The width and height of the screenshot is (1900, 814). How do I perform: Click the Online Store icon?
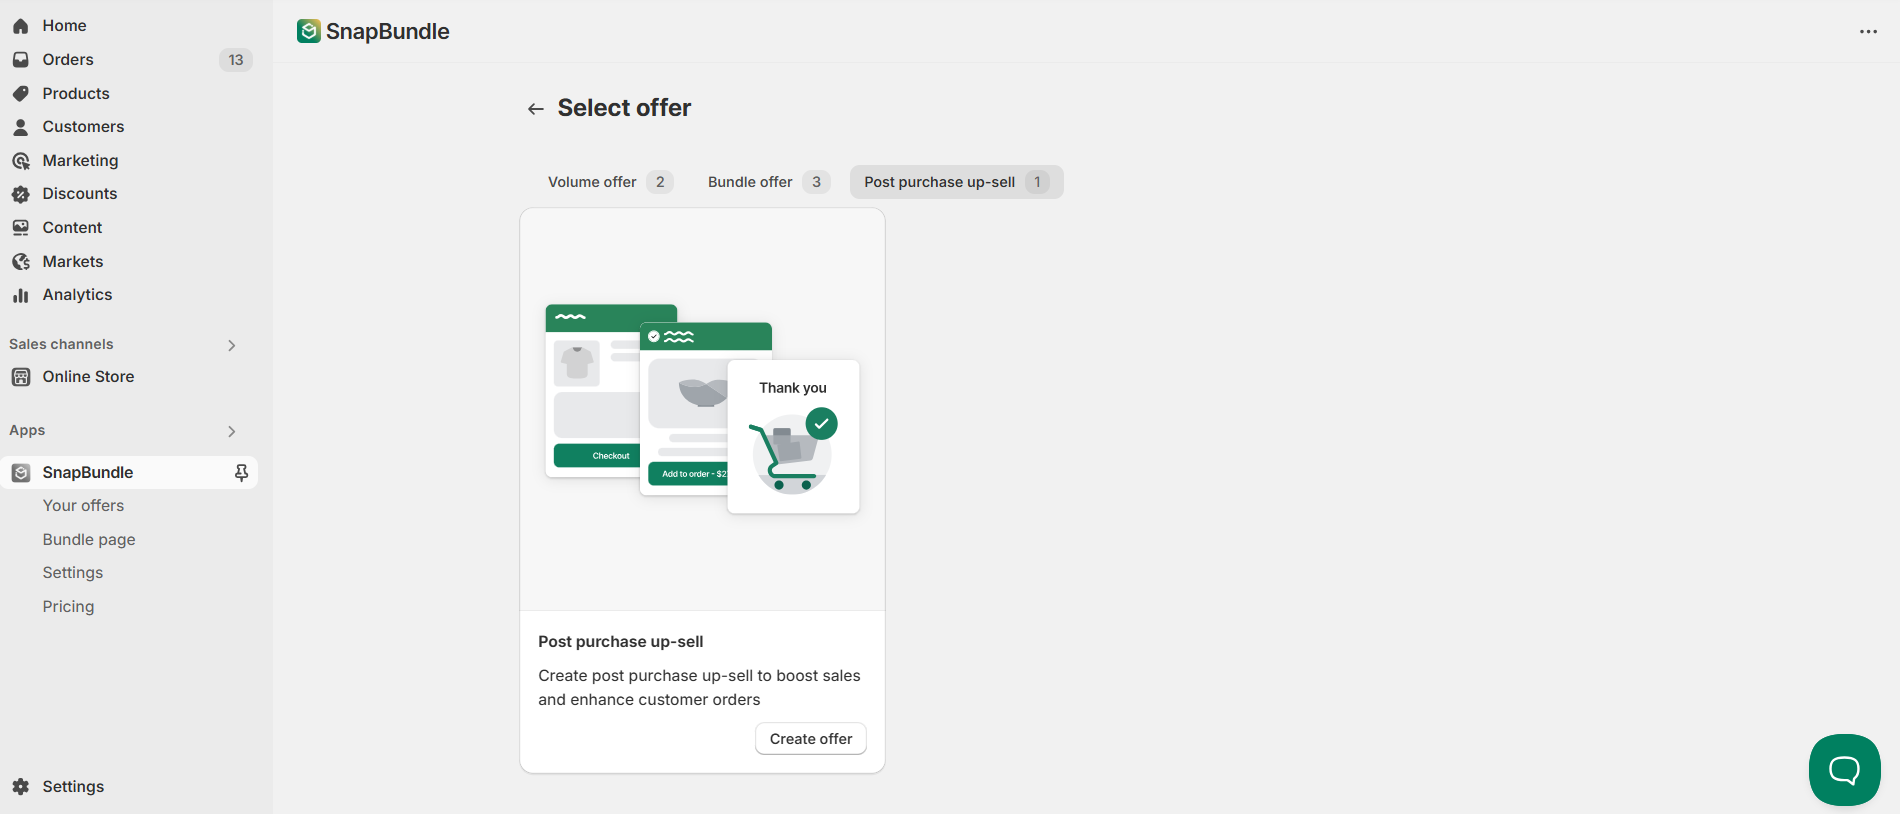click(x=21, y=377)
